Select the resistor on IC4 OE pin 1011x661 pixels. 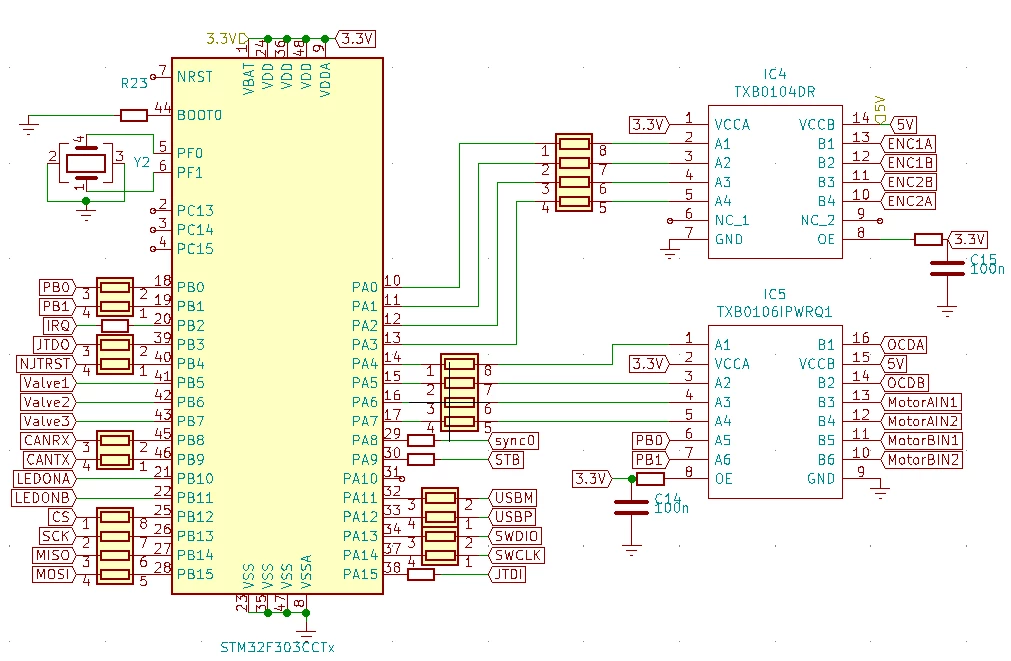(x=928, y=240)
